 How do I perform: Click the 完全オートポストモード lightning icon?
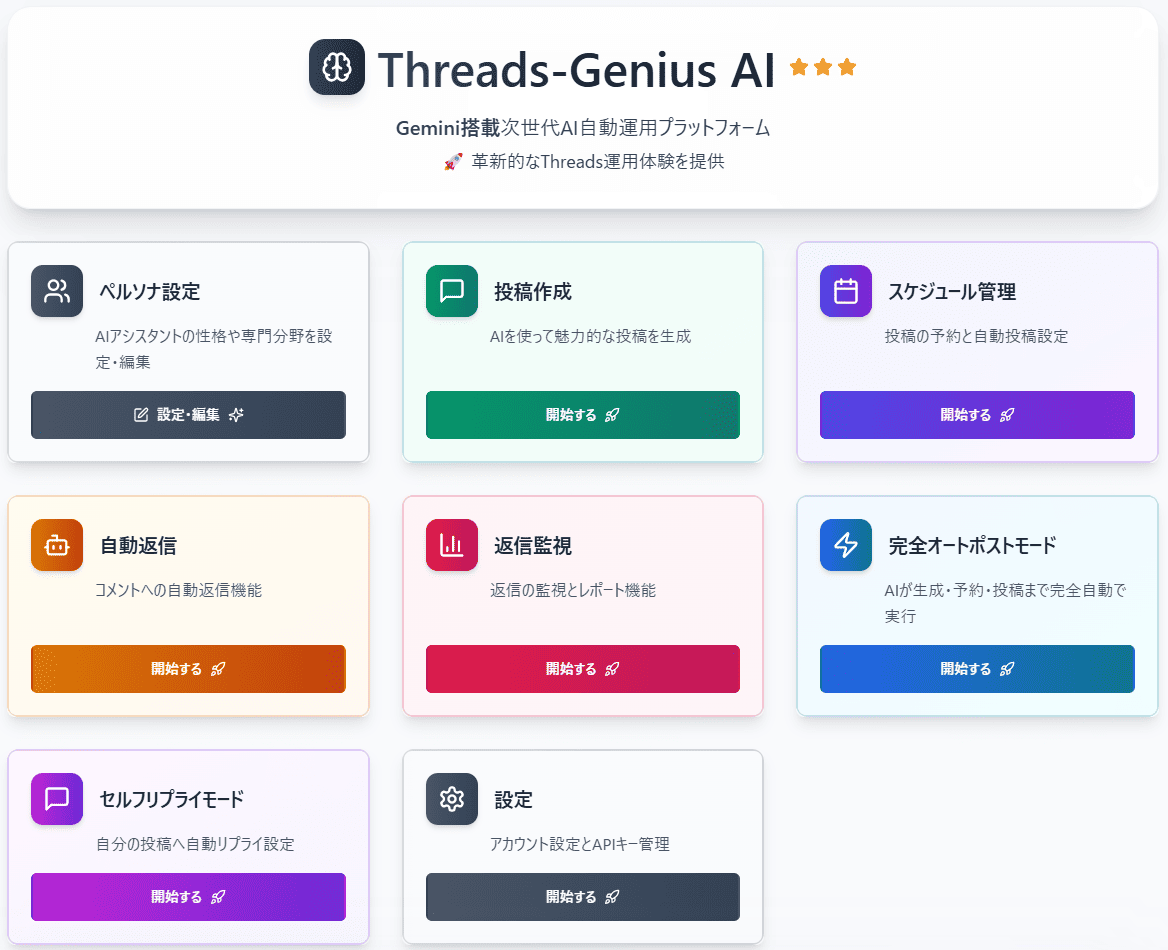pyautogui.click(x=845, y=545)
